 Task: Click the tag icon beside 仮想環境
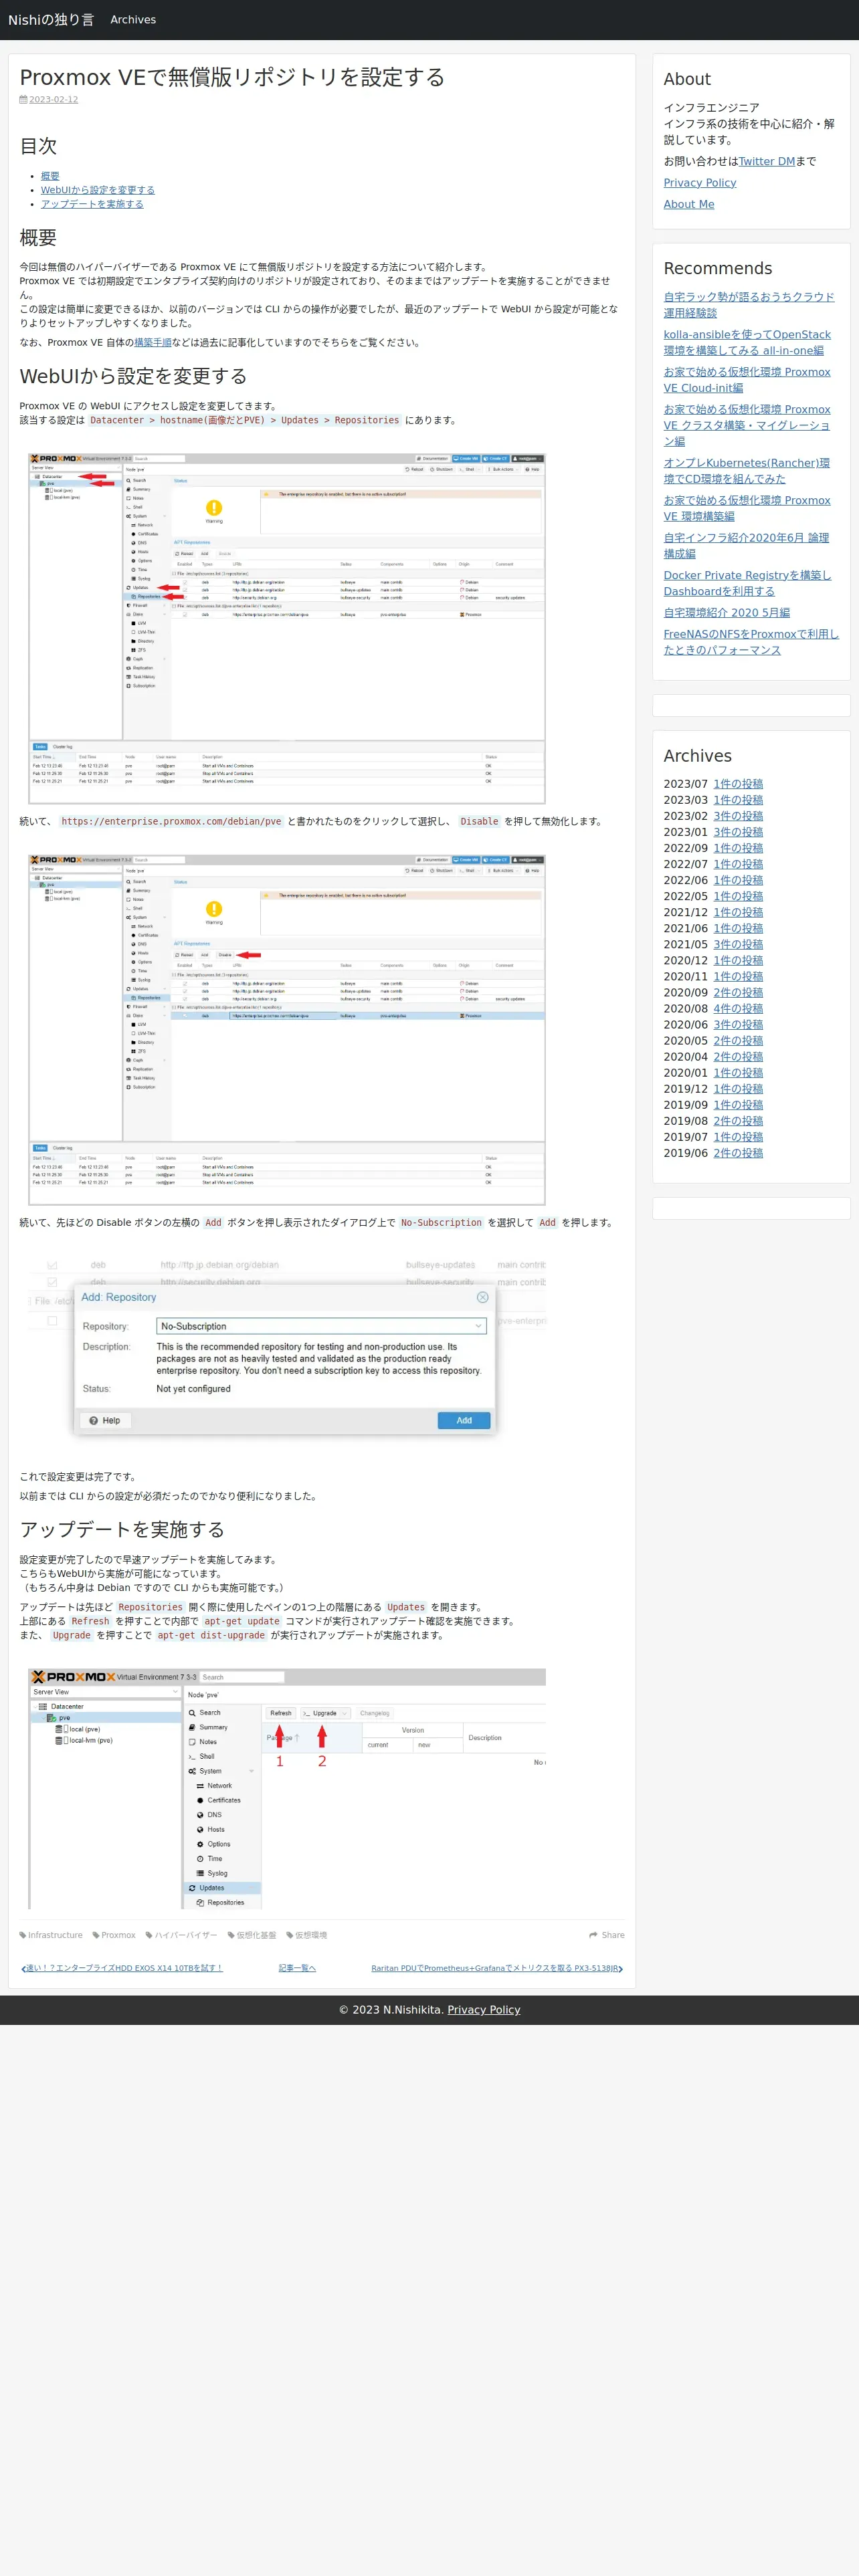[290, 1935]
